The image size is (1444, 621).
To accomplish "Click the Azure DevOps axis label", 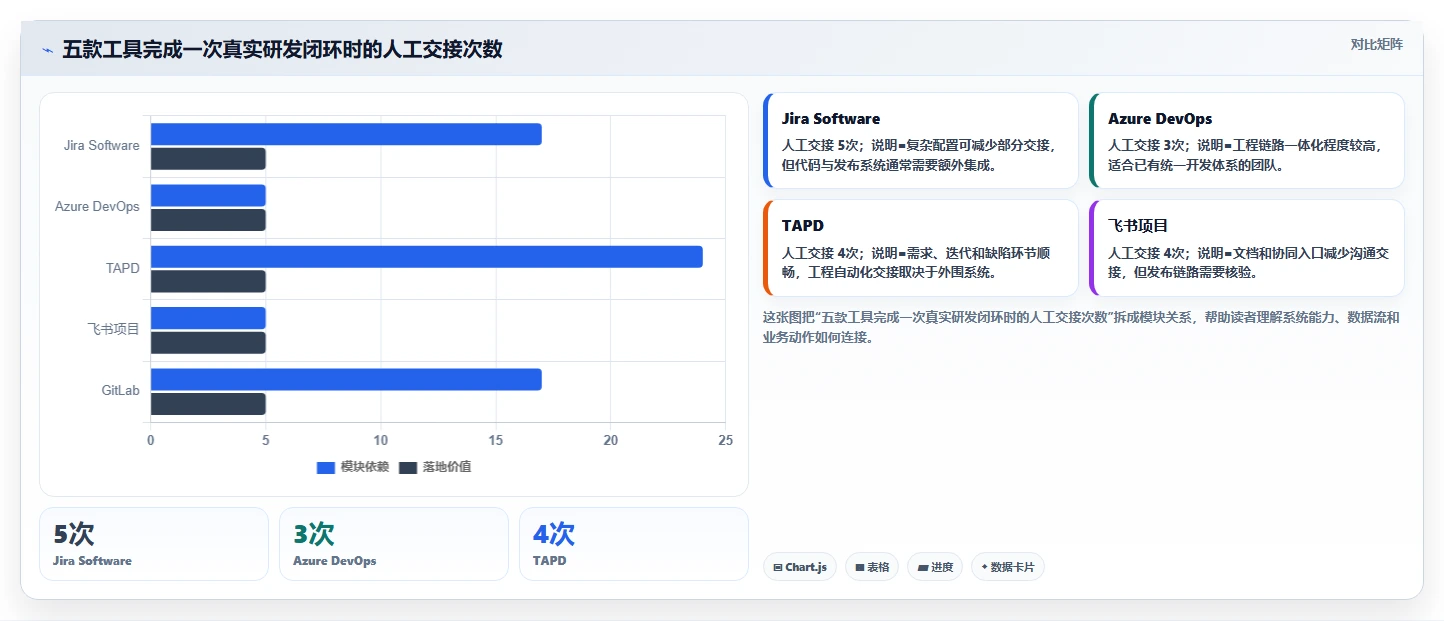I will click(x=97, y=207).
